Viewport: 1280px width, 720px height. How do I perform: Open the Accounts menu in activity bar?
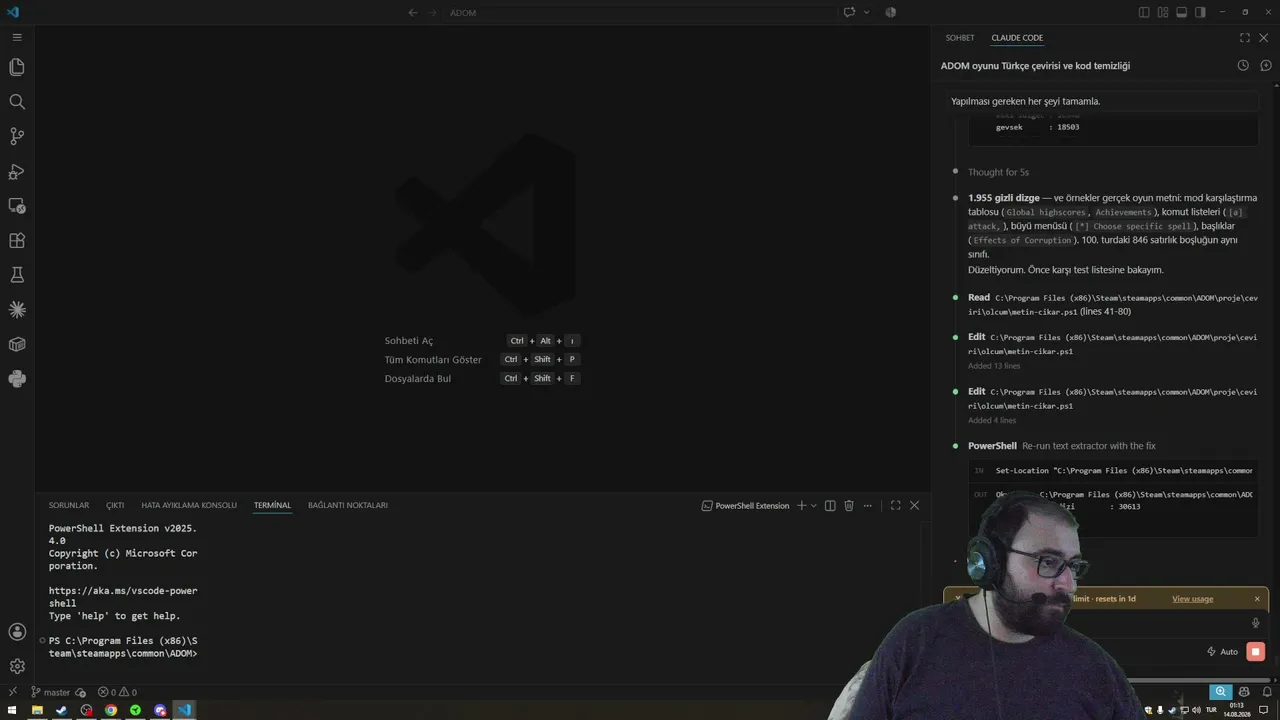click(x=17, y=632)
